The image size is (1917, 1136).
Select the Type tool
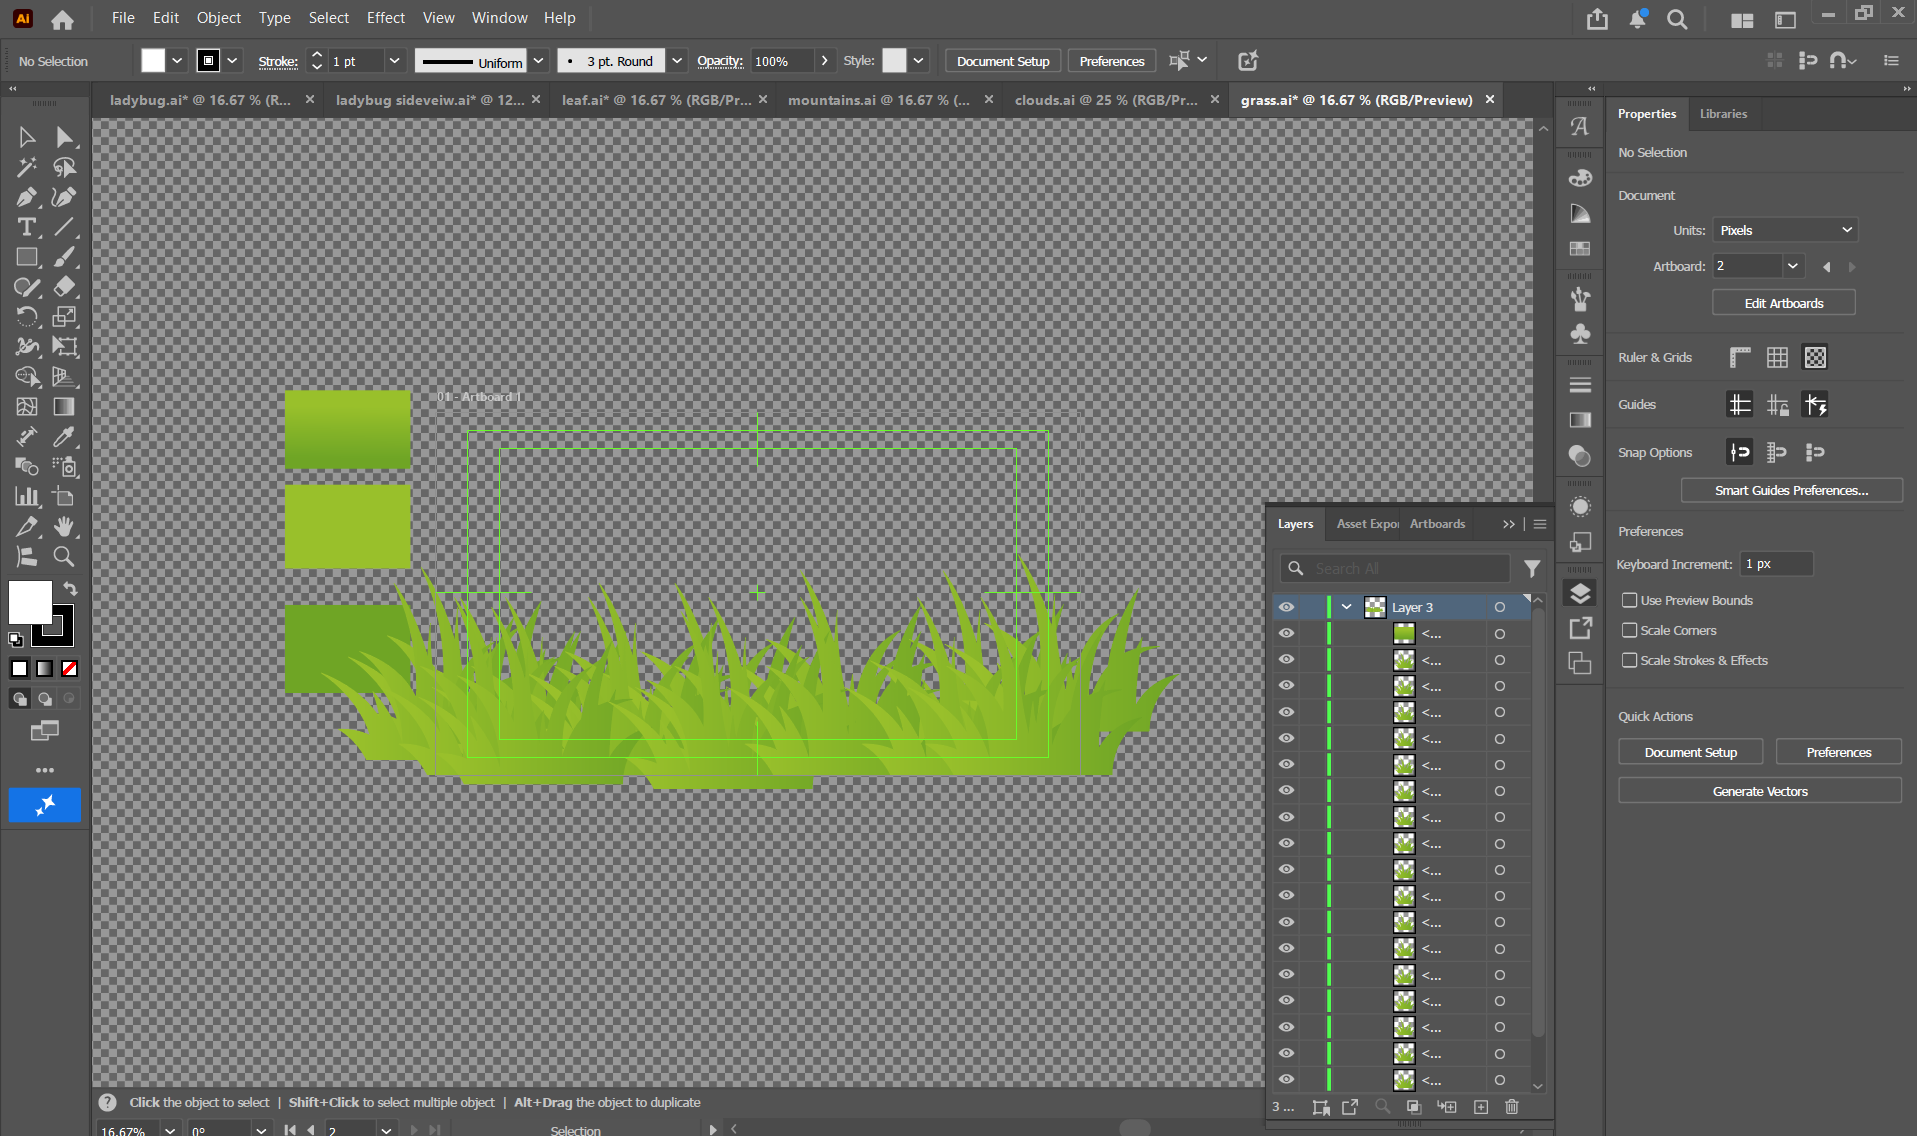(x=27, y=227)
